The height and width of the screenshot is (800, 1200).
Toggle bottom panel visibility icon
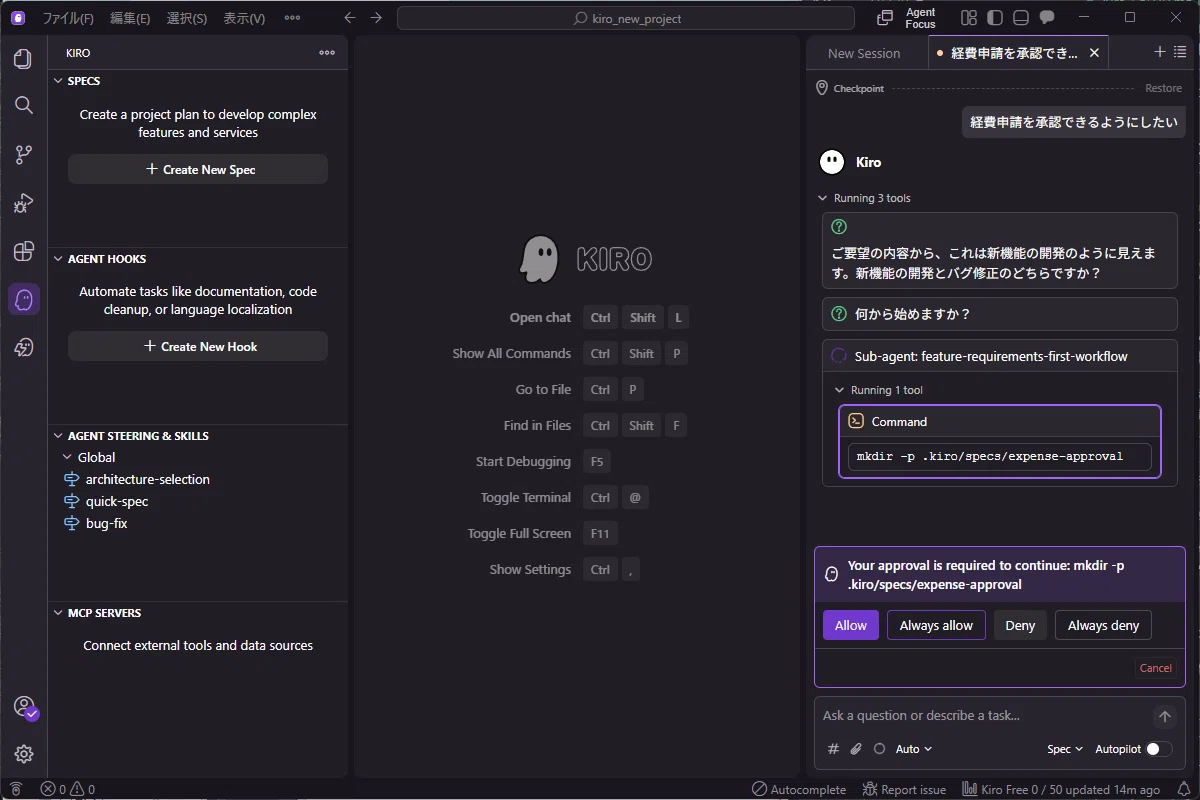(x=1020, y=18)
